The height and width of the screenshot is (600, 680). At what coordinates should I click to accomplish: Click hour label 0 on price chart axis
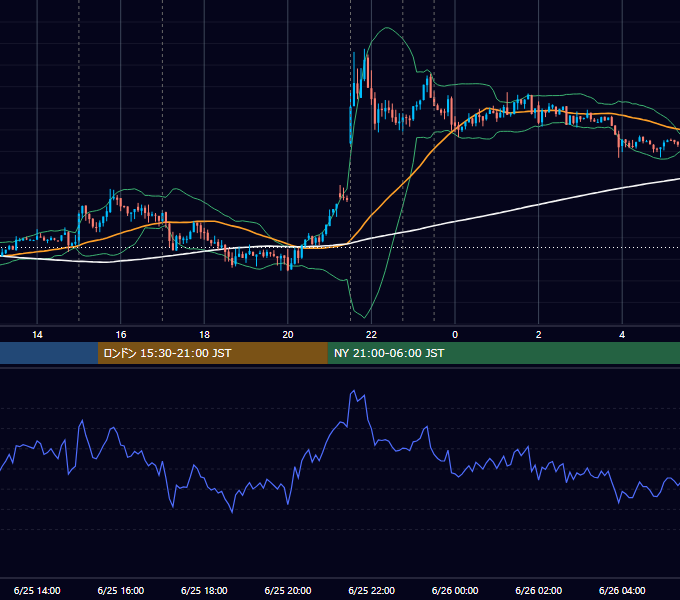455,335
